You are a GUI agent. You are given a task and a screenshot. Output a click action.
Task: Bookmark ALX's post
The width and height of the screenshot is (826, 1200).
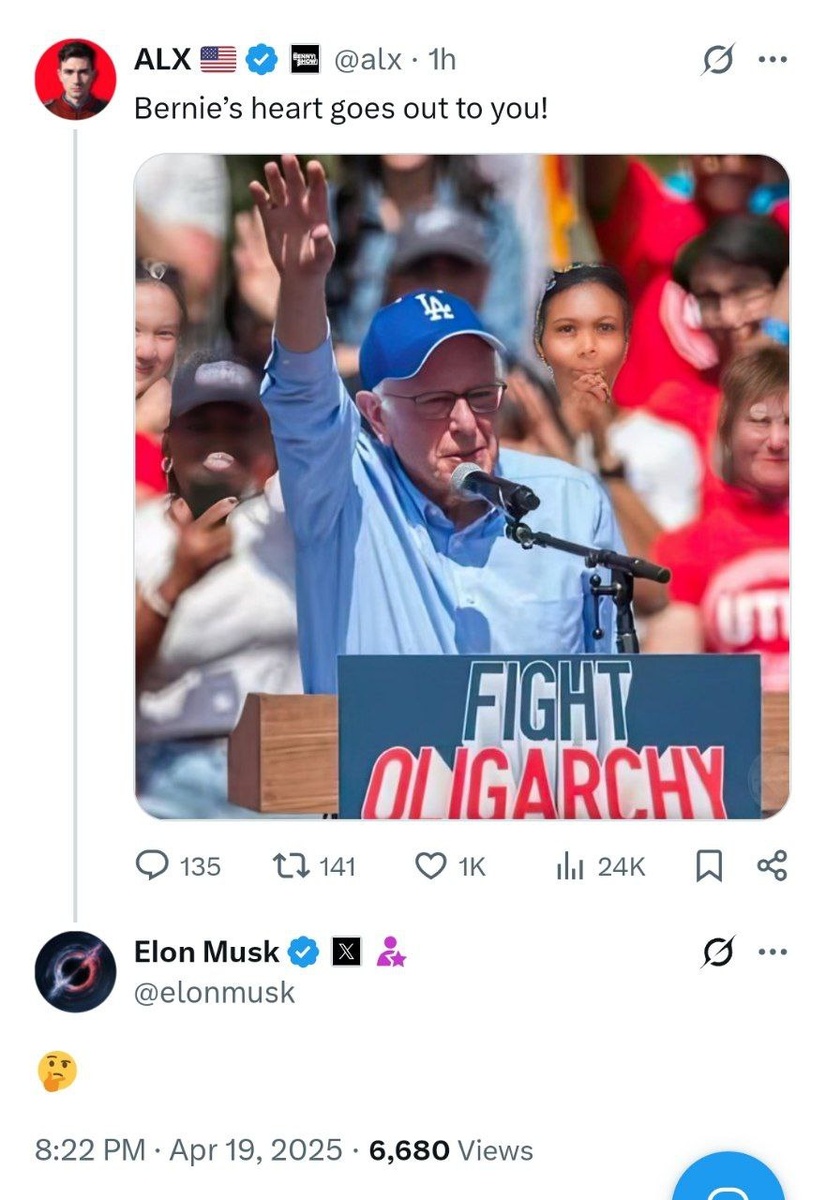tap(708, 866)
